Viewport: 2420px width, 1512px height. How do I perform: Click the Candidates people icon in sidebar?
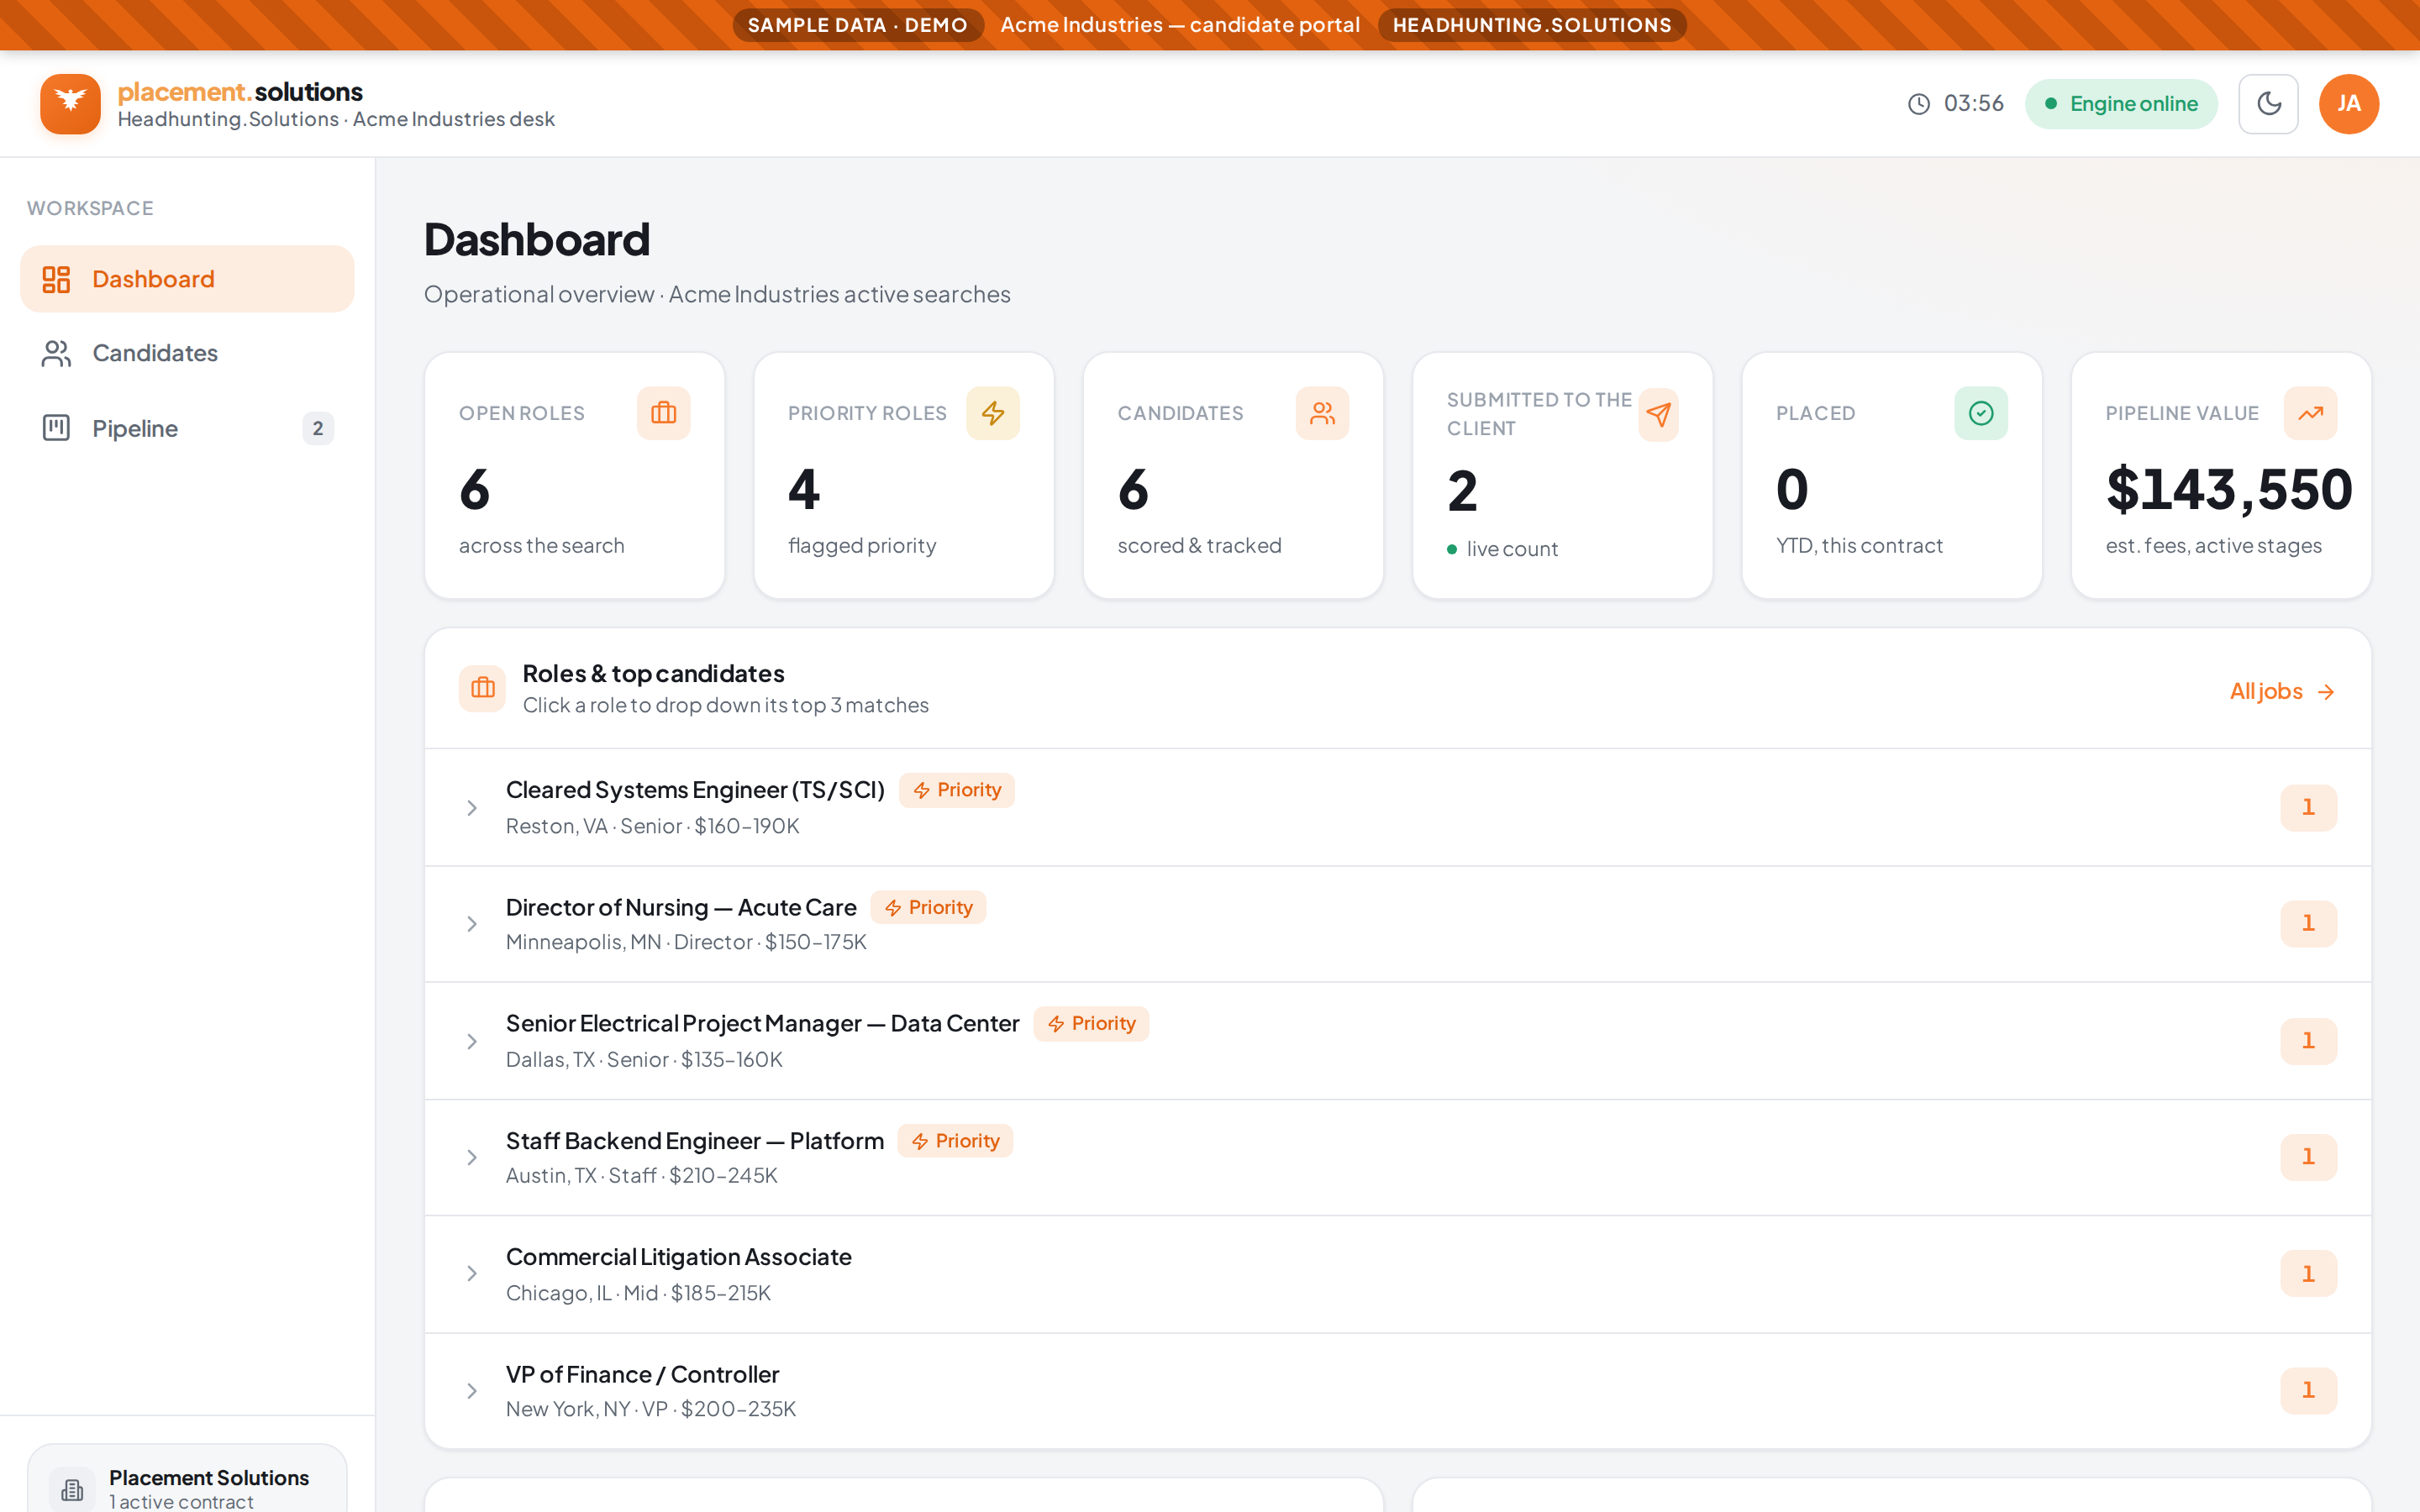[x=56, y=353]
